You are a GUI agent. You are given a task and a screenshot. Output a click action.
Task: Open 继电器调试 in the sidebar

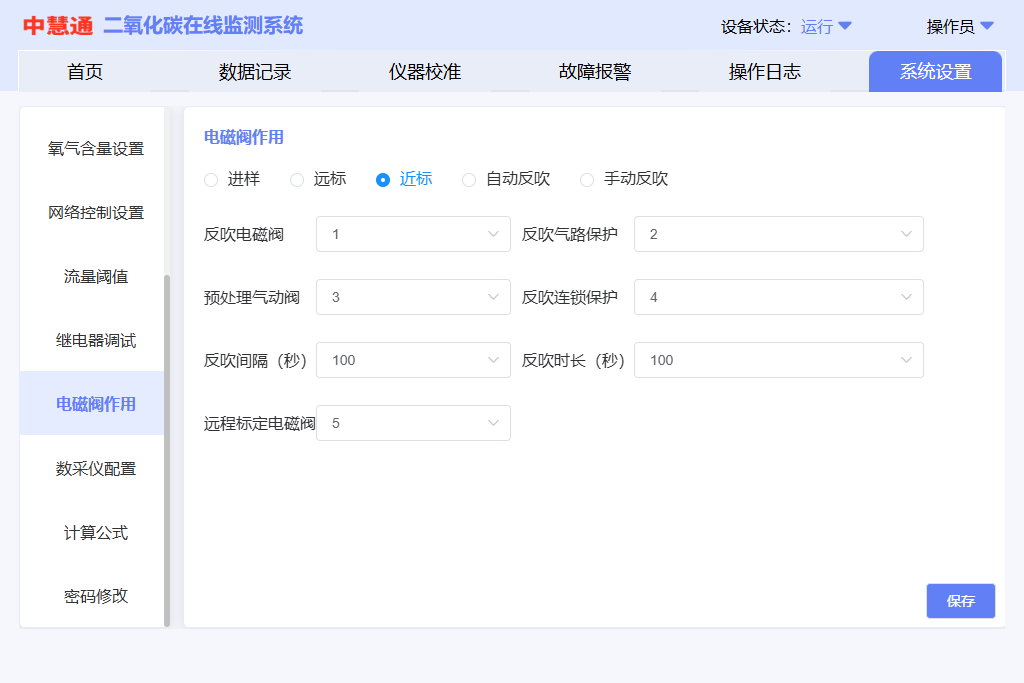[x=96, y=341]
